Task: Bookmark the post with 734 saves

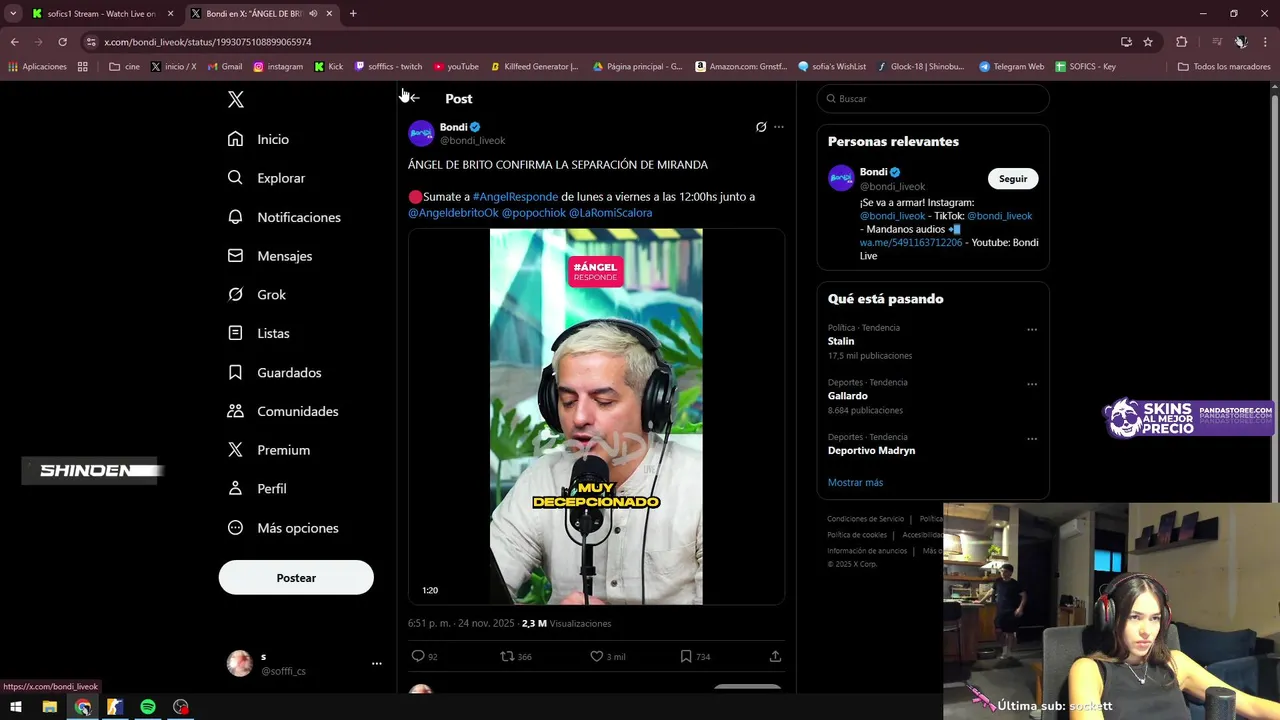Action: click(x=686, y=656)
